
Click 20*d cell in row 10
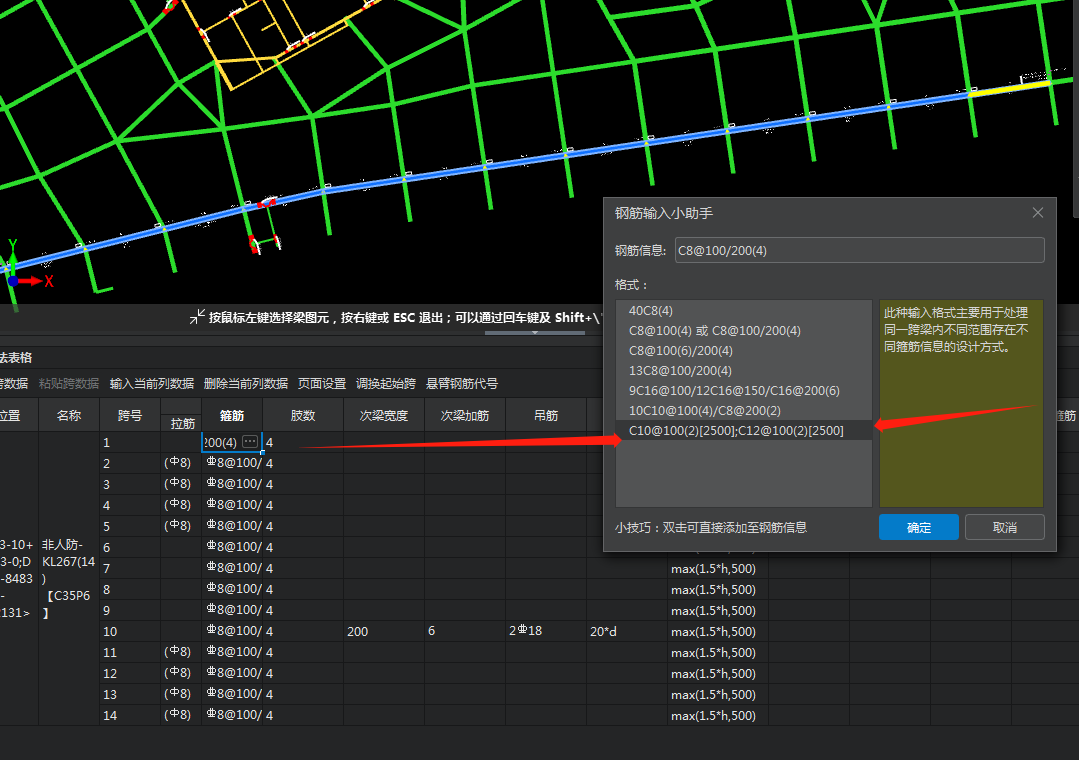[x=626, y=631]
